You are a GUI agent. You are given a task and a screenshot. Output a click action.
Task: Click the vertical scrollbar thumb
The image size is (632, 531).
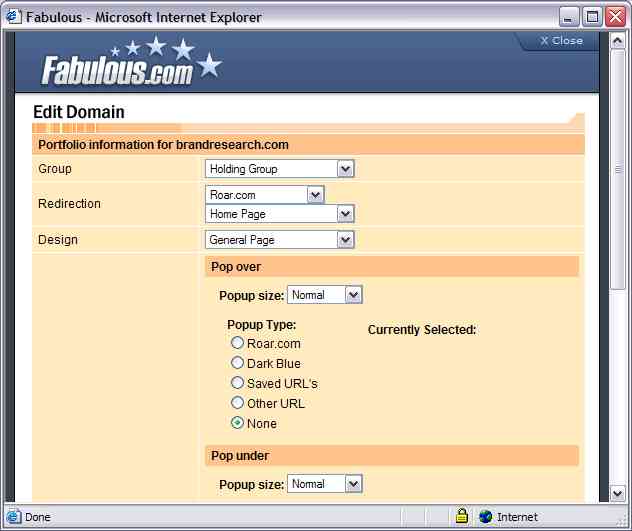[x=617, y=169]
